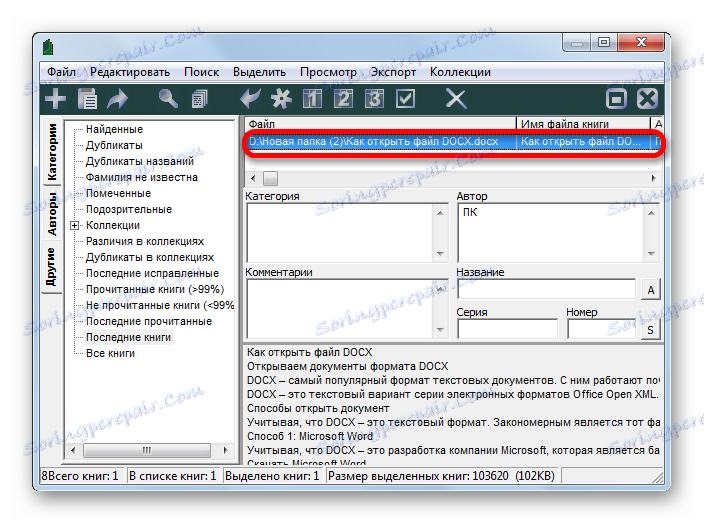
Task: Click the toolbar icon numbered 1
Action: click(312, 99)
